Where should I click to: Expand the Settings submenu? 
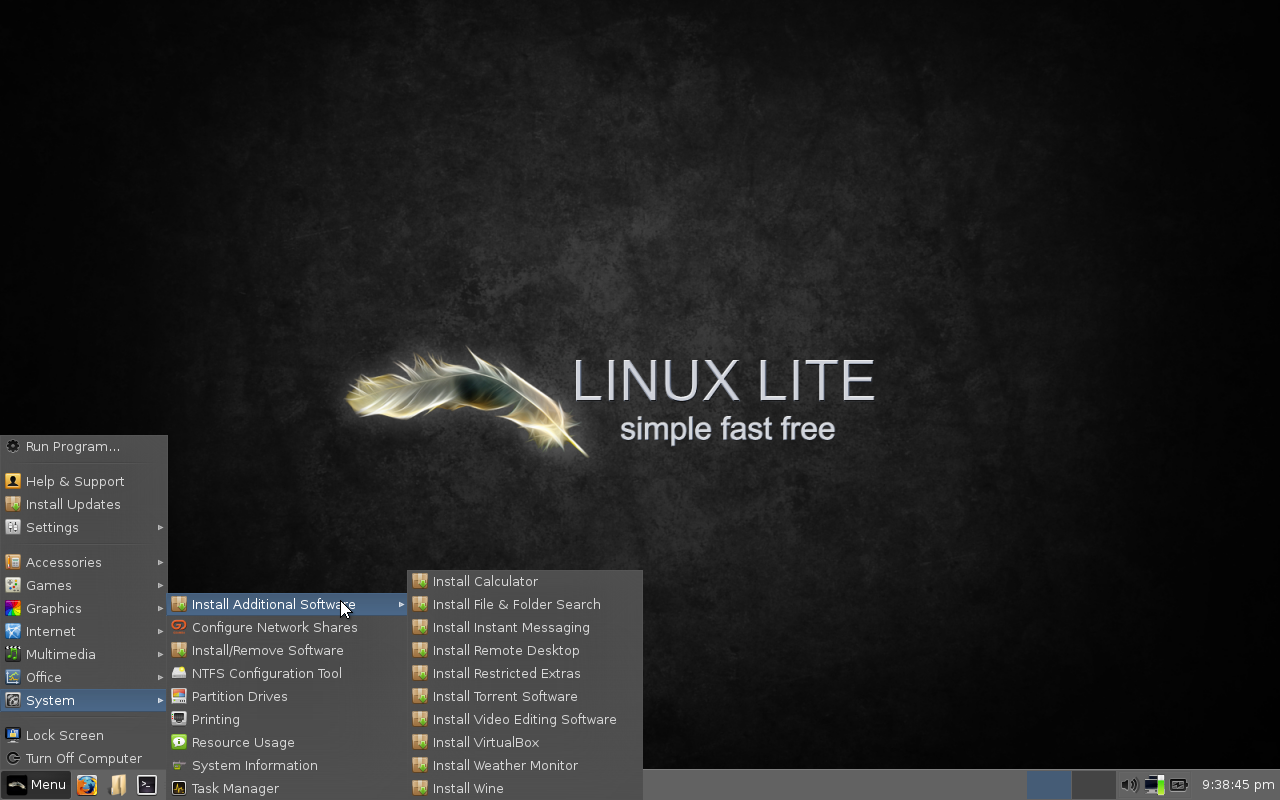coord(84,527)
